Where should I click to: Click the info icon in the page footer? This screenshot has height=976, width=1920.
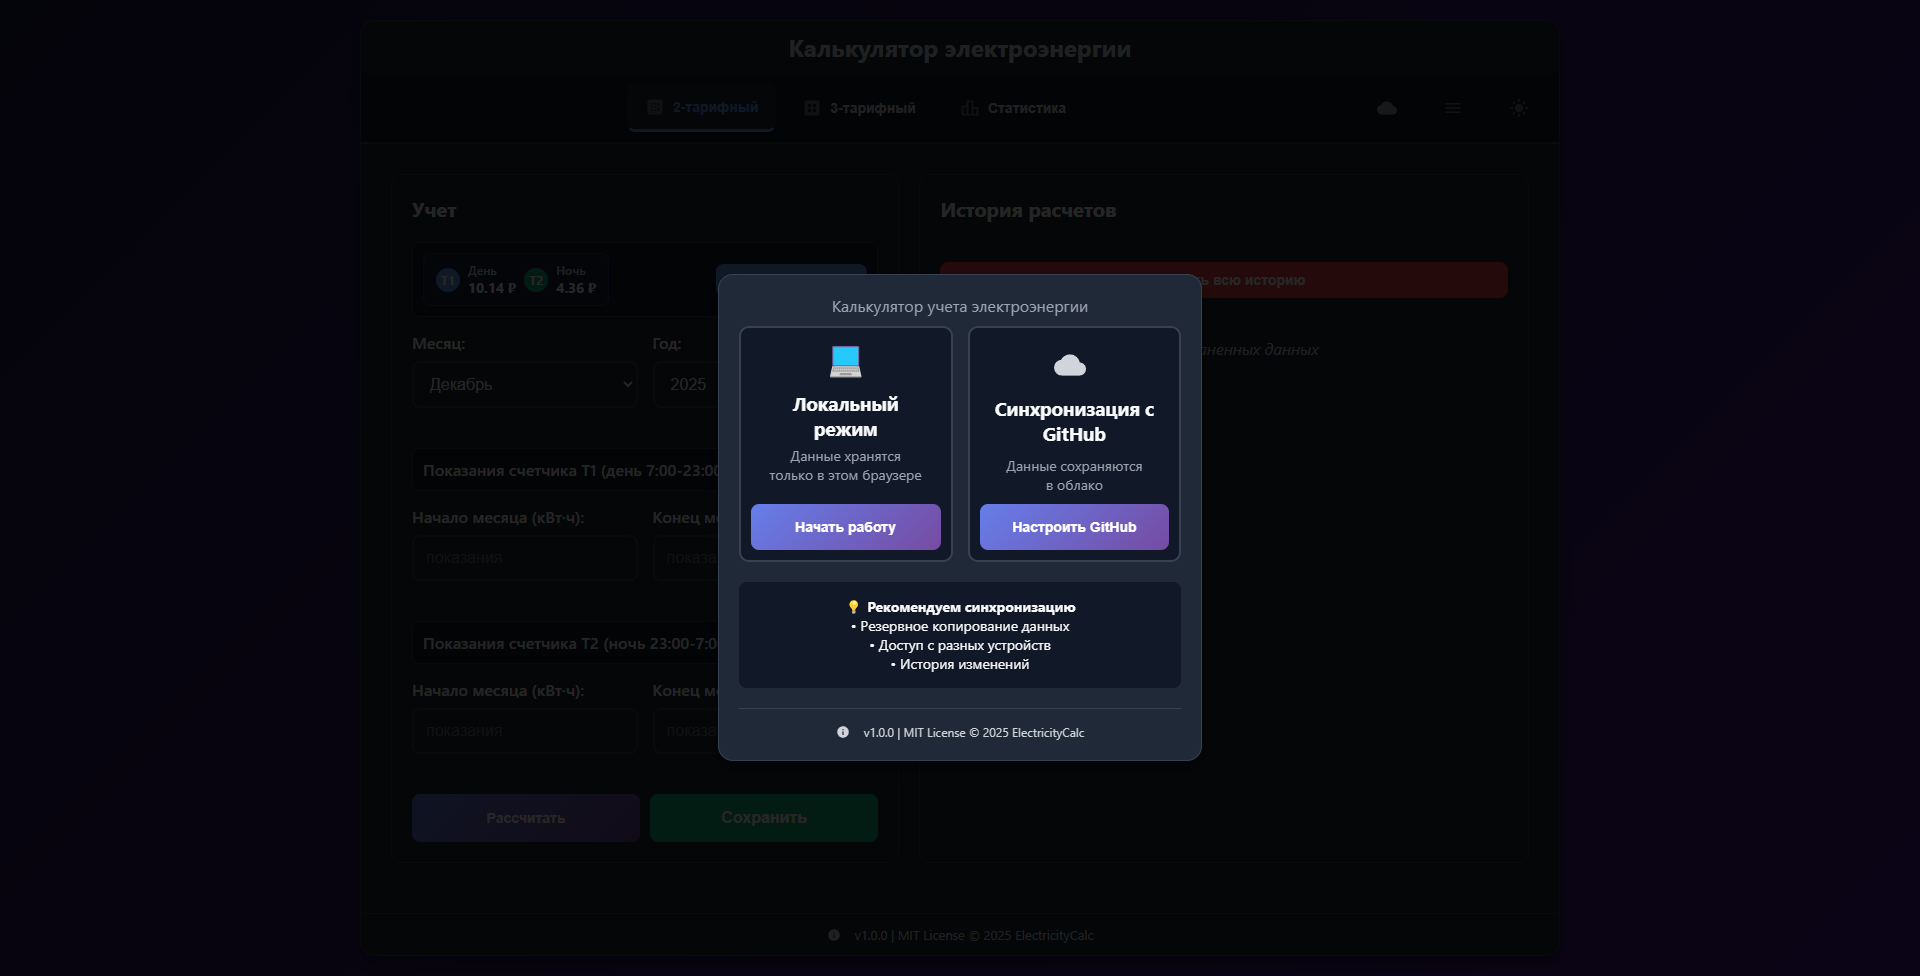point(834,935)
